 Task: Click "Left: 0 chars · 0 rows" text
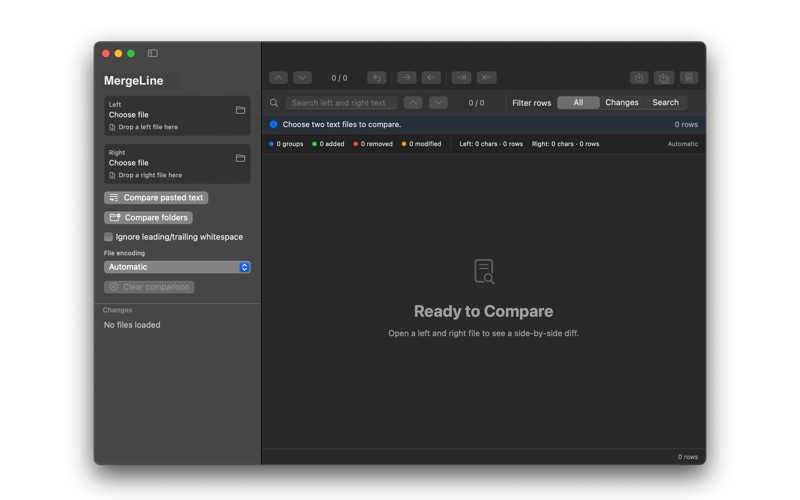pyautogui.click(x=491, y=144)
